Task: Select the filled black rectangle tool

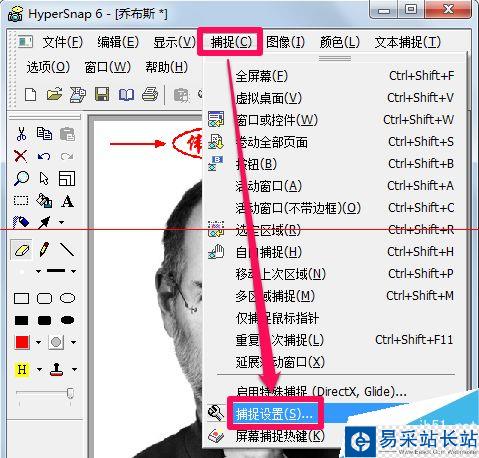Action: pyautogui.click(x=21, y=321)
